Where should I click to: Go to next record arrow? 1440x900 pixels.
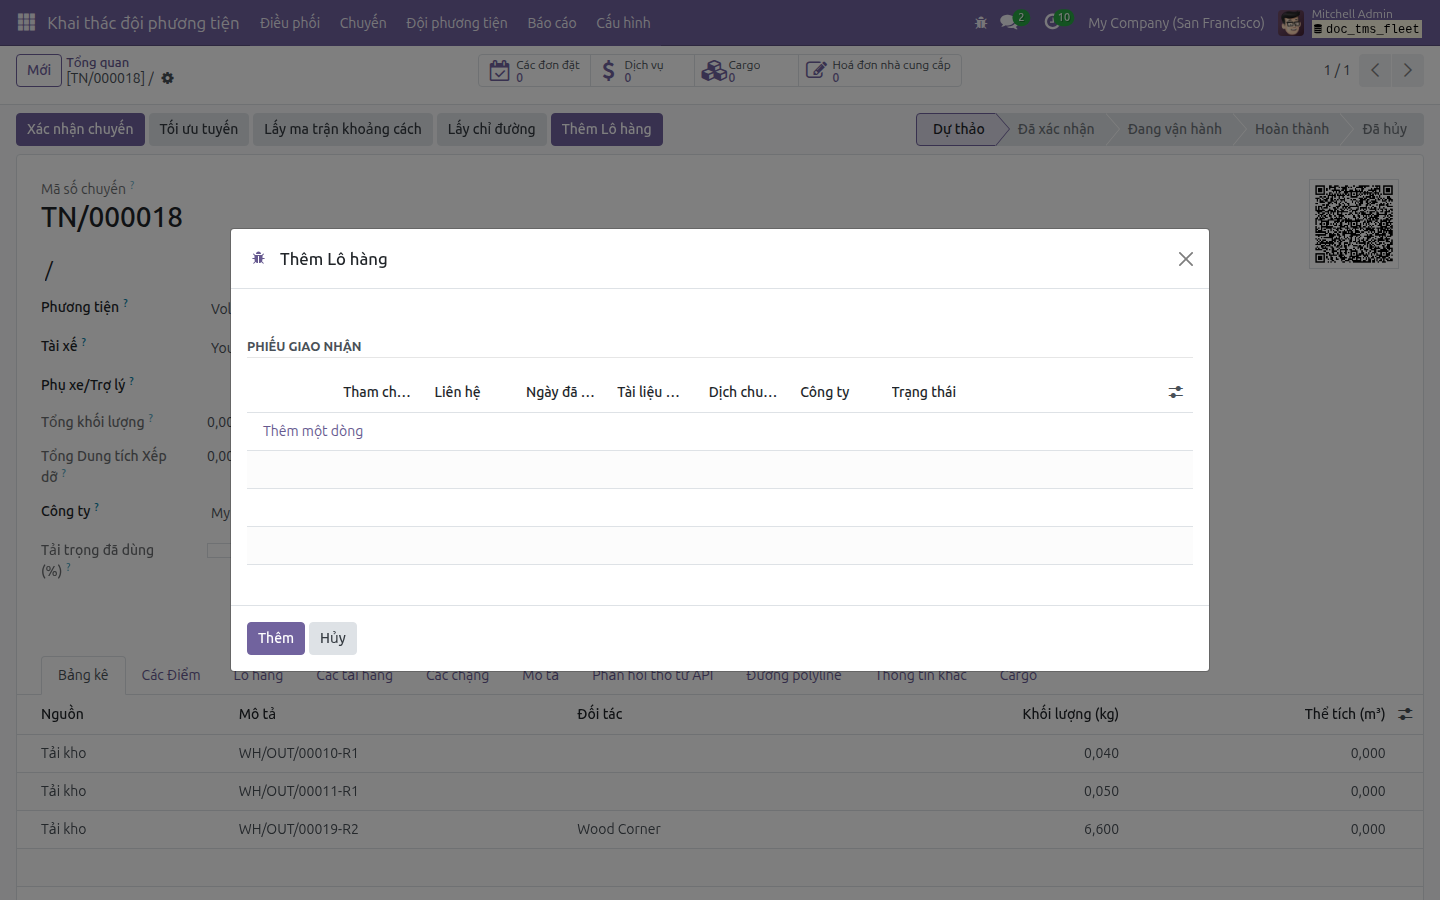1407,70
